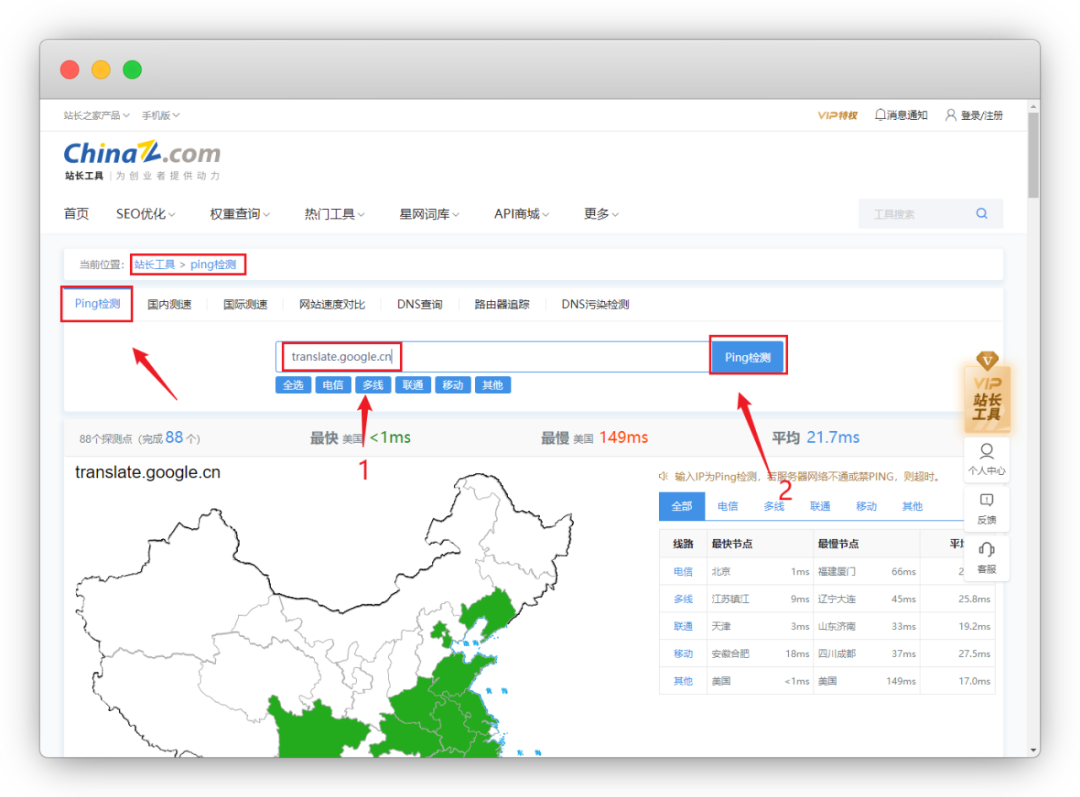Click the page vertical scrollbar thumb
This screenshot has height=797, width=1080.
[1033, 155]
